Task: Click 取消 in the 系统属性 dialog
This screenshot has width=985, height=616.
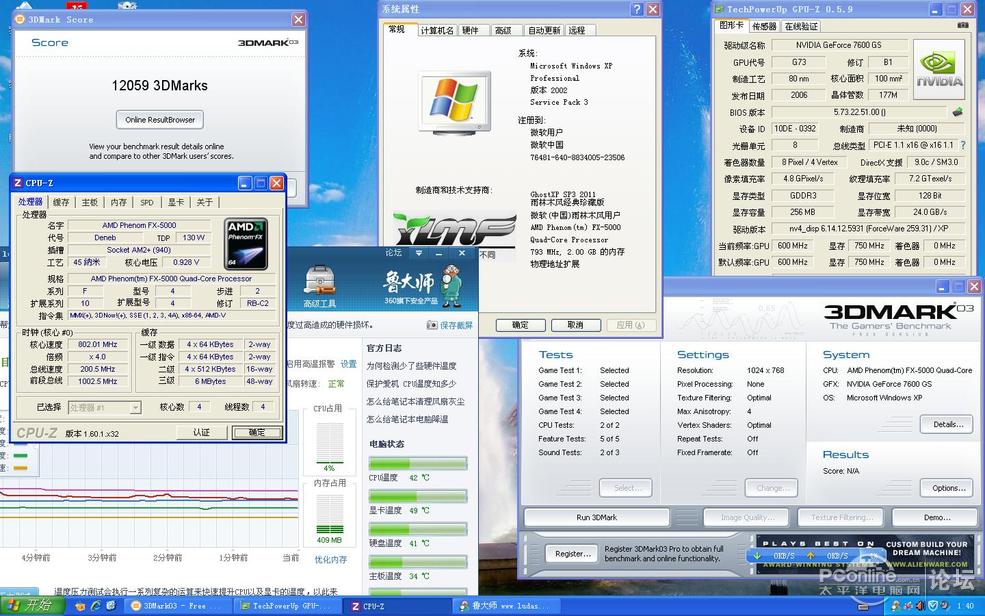Action: pyautogui.click(x=575, y=325)
